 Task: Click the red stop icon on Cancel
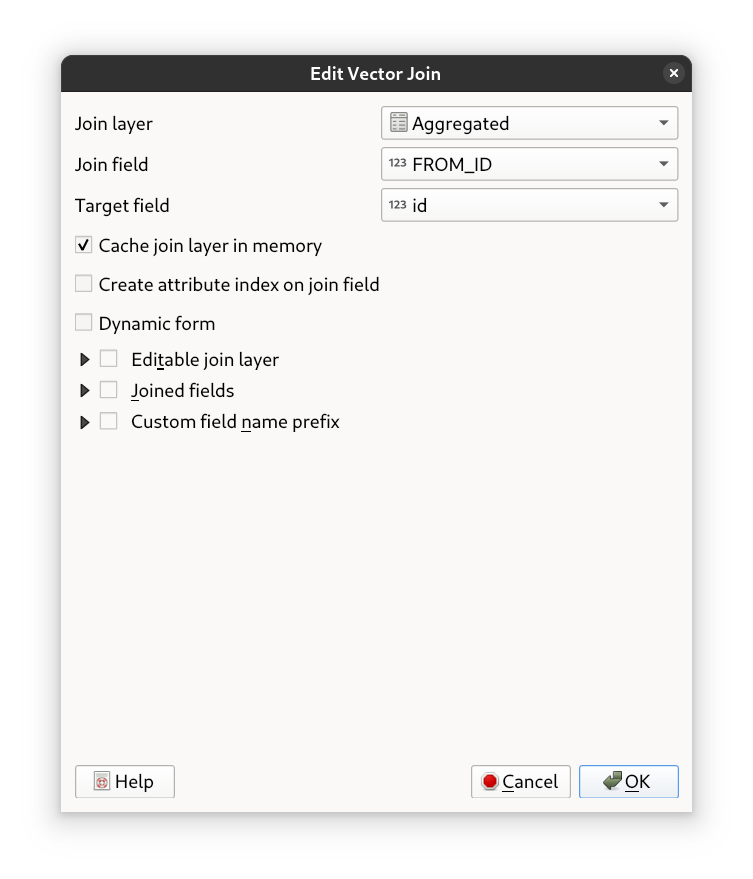pos(489,782)
